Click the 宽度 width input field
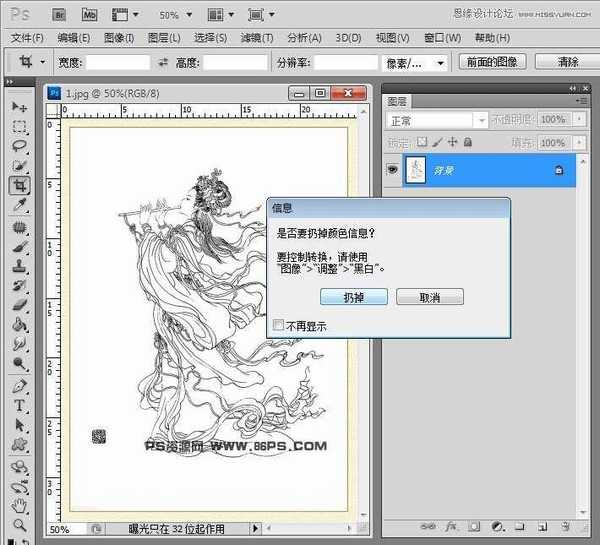The width and height of the screenshot is (600, 545). tap(117, 62)
